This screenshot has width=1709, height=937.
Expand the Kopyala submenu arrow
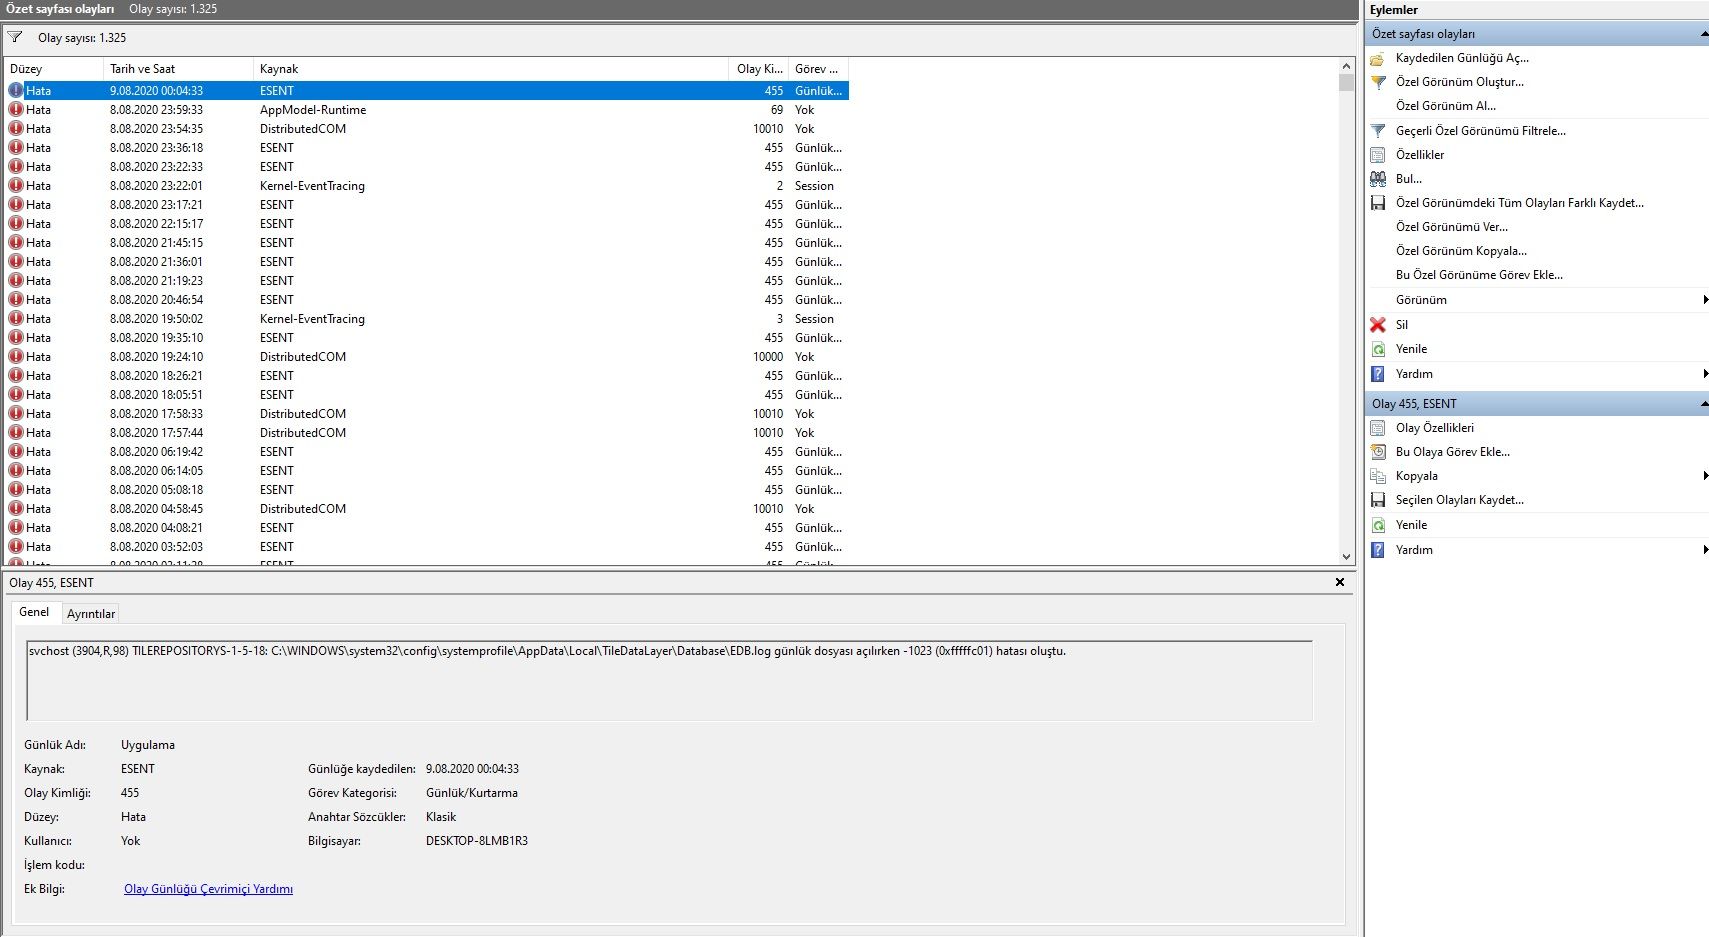pyautogui.click(x=1705, y=476)
